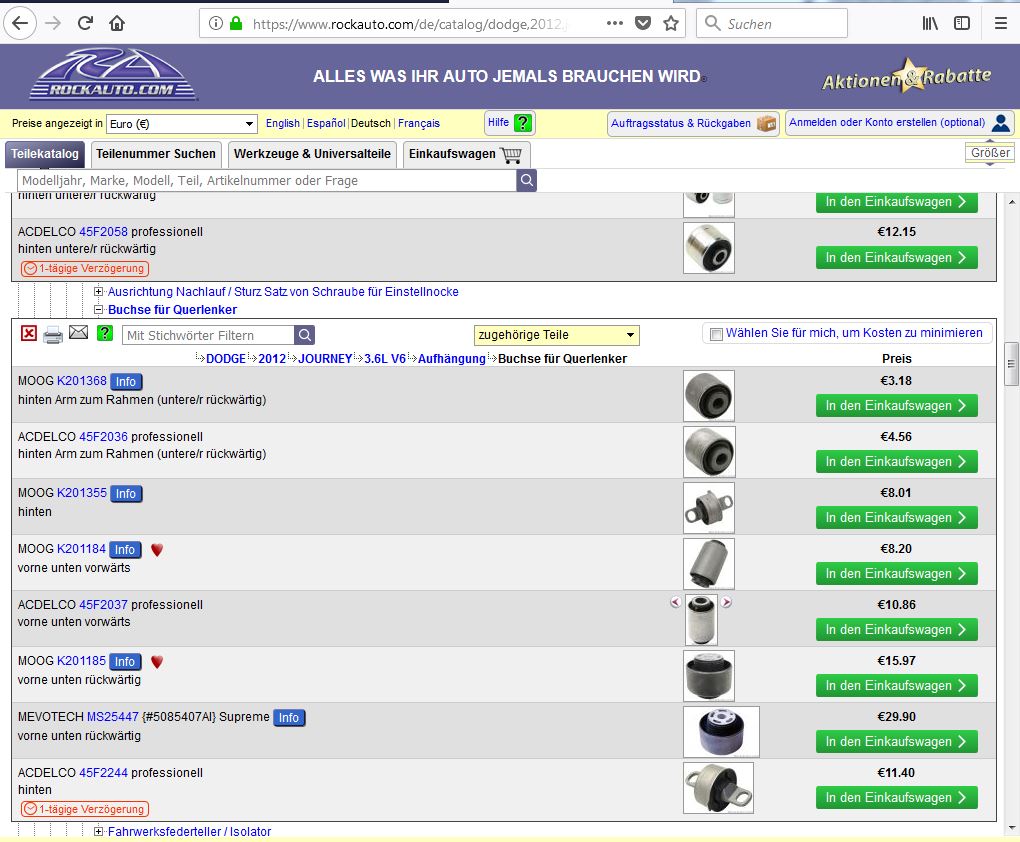
Task: Add MOOG K201368 to the shopping cart
Action: (x=896, y=405)
